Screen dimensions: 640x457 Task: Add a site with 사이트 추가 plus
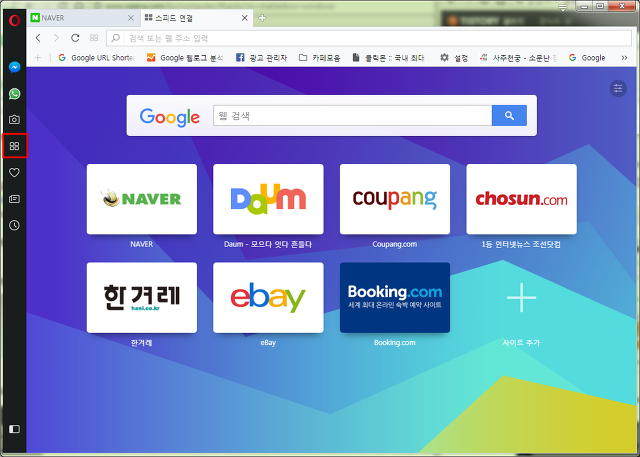[x=521, y=297]
